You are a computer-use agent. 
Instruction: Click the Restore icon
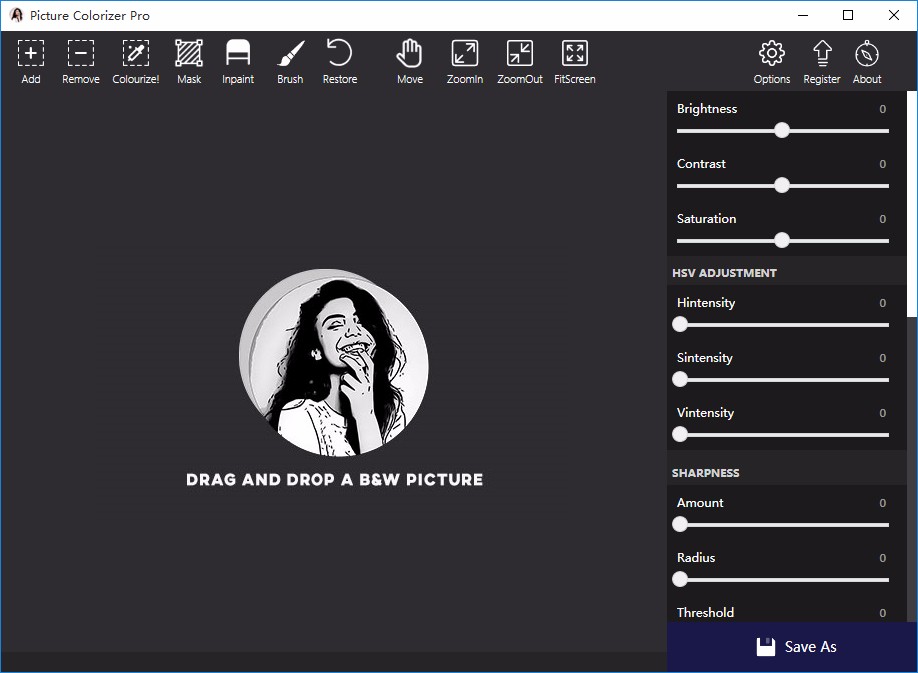(340, 54)
